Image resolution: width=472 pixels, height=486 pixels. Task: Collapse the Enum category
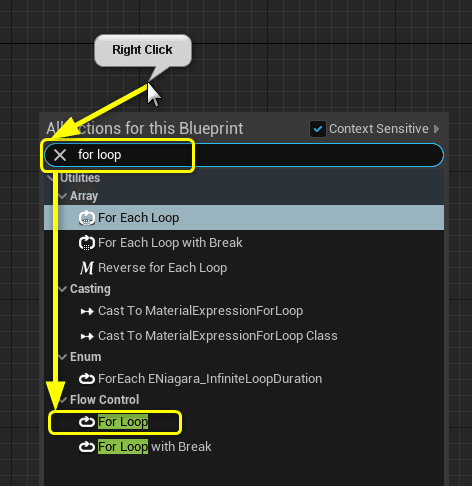coord(62,357)
